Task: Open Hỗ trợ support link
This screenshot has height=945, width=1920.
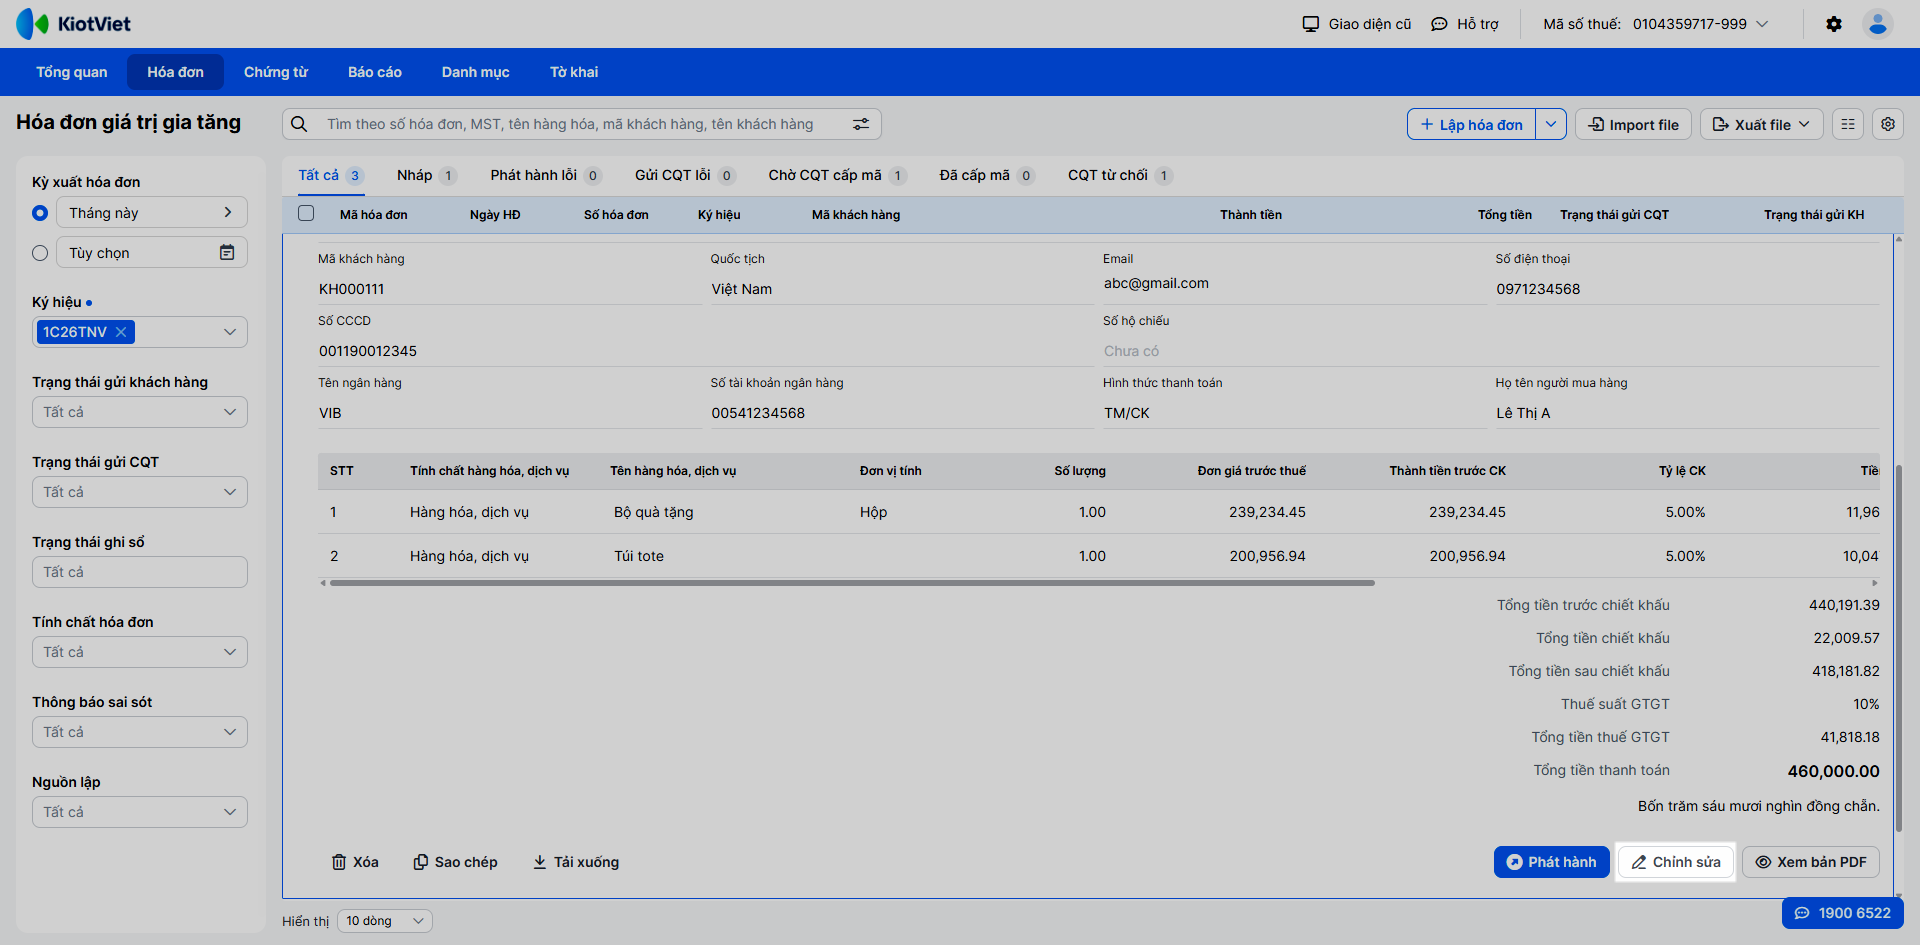Action: click(1465, 24)
